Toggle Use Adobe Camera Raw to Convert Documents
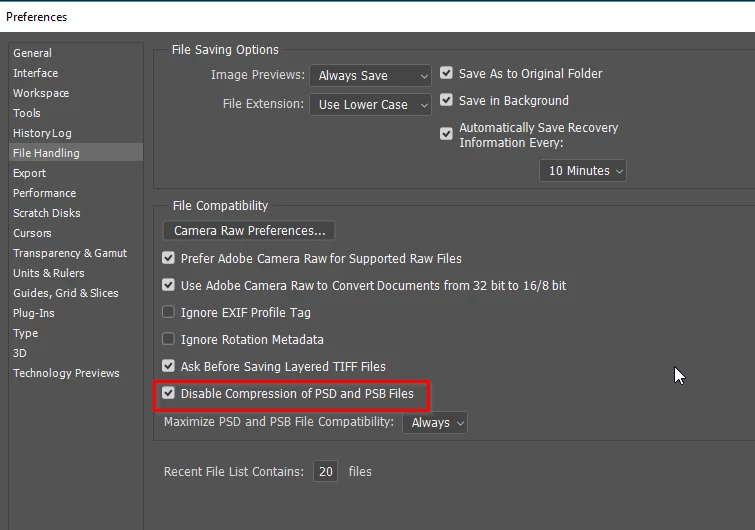Viewport: 755px width, 530px height. pyautogui.click(x=168, y=285)
